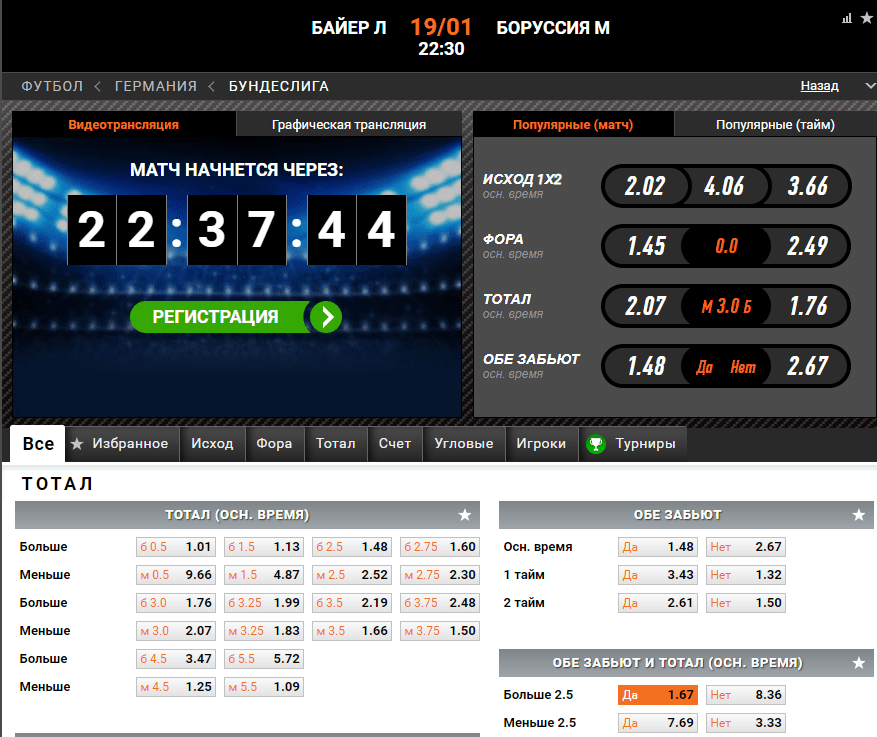This screenshot has width=877, height=737.
Task: Pick draw odds 4.06
Action: click(724, 186)
